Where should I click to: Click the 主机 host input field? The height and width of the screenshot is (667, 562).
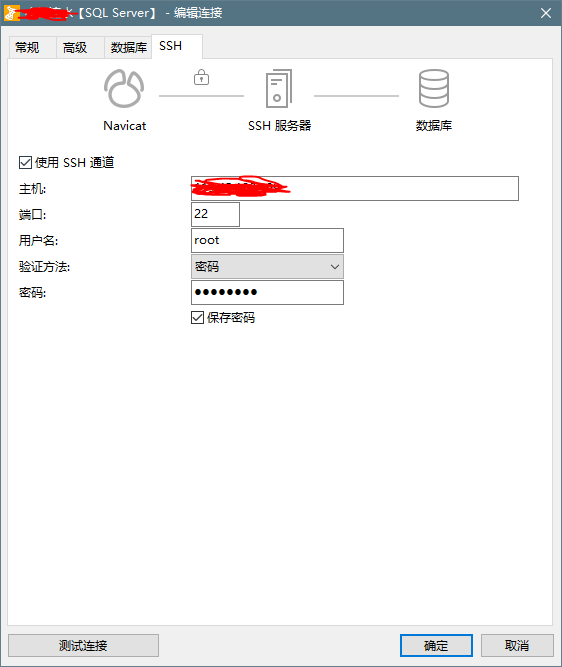[x=355, y=188]
